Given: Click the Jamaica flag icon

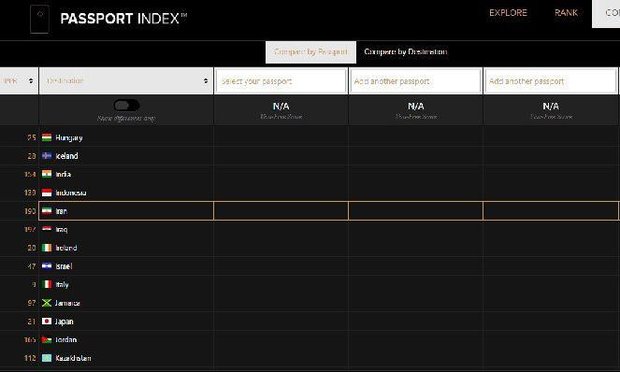Looking at the screenshot, I should coord(47,303).
